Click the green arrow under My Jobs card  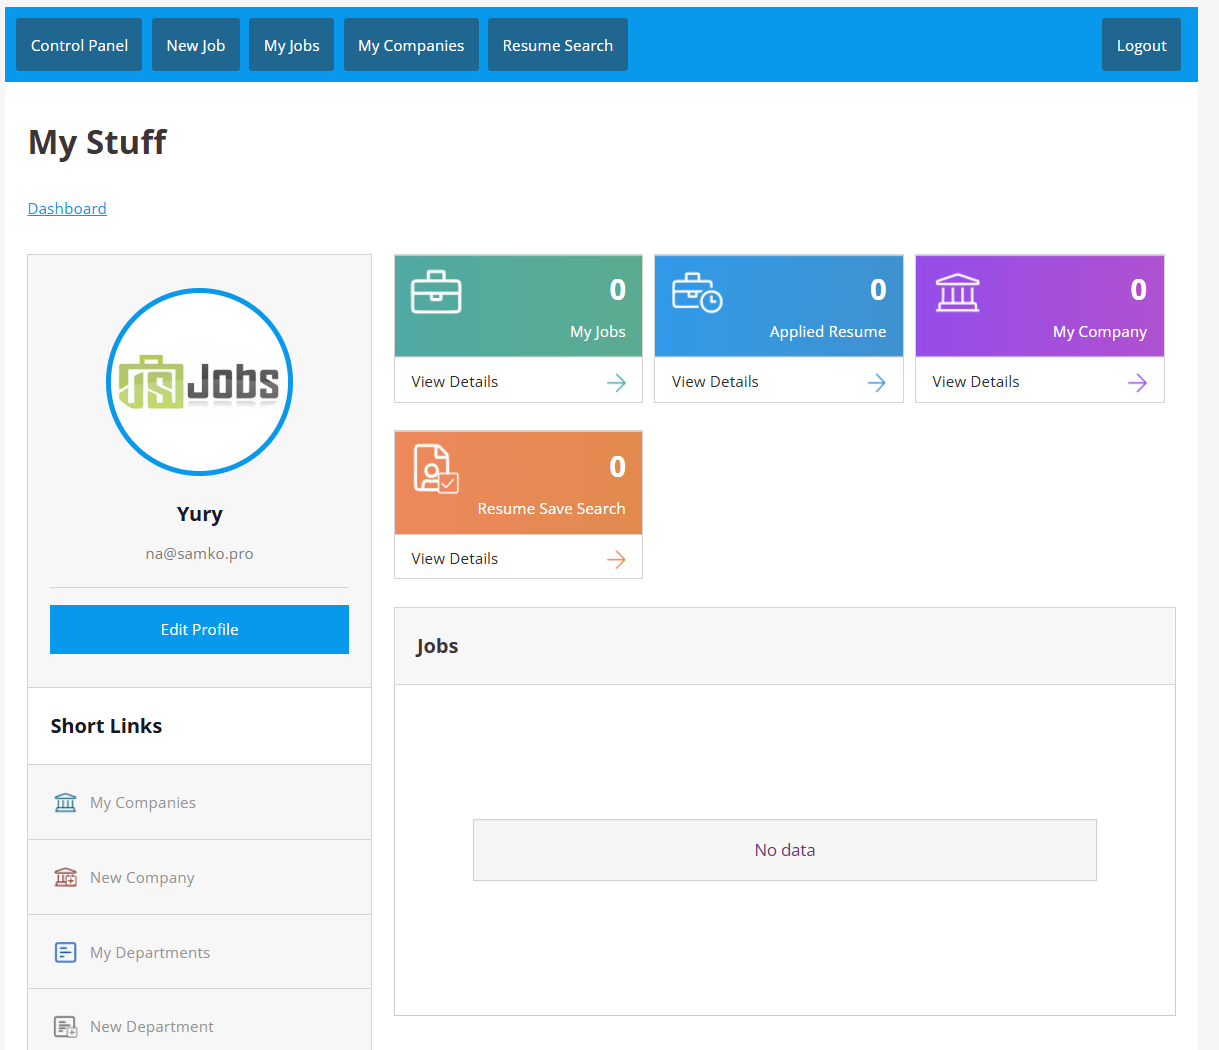point(616,383)
